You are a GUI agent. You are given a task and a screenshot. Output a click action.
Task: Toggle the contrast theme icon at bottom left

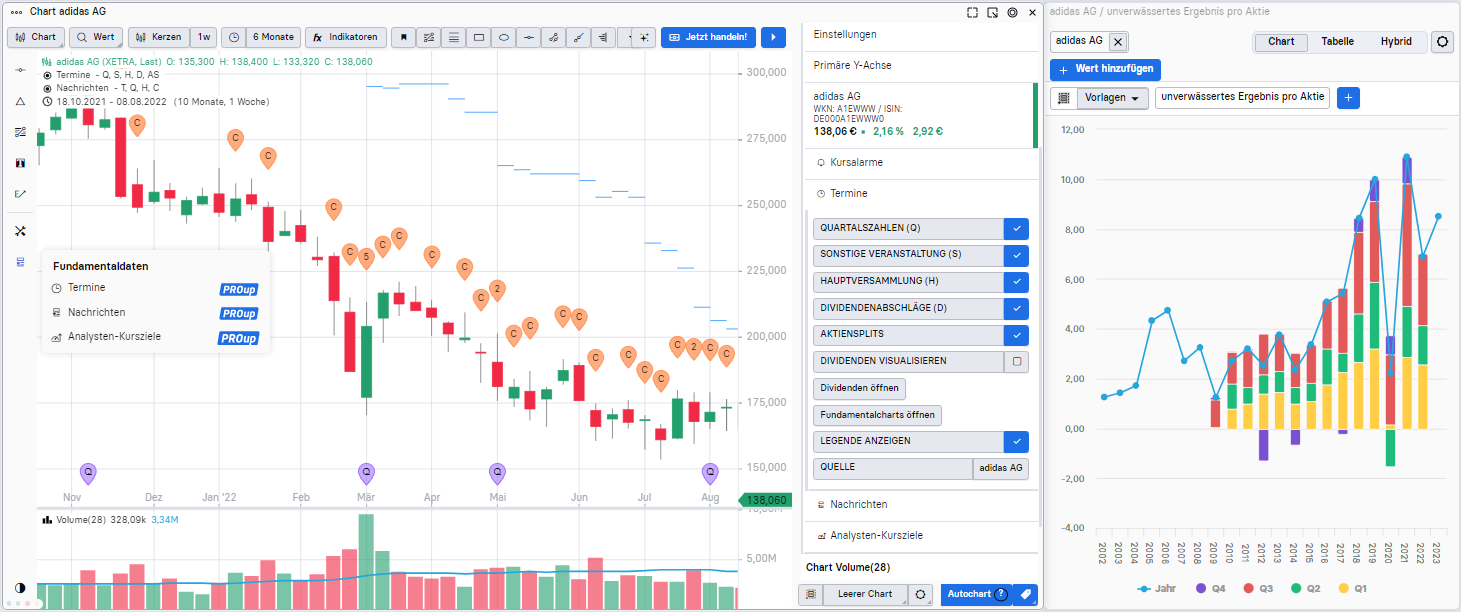coord(20,588)
